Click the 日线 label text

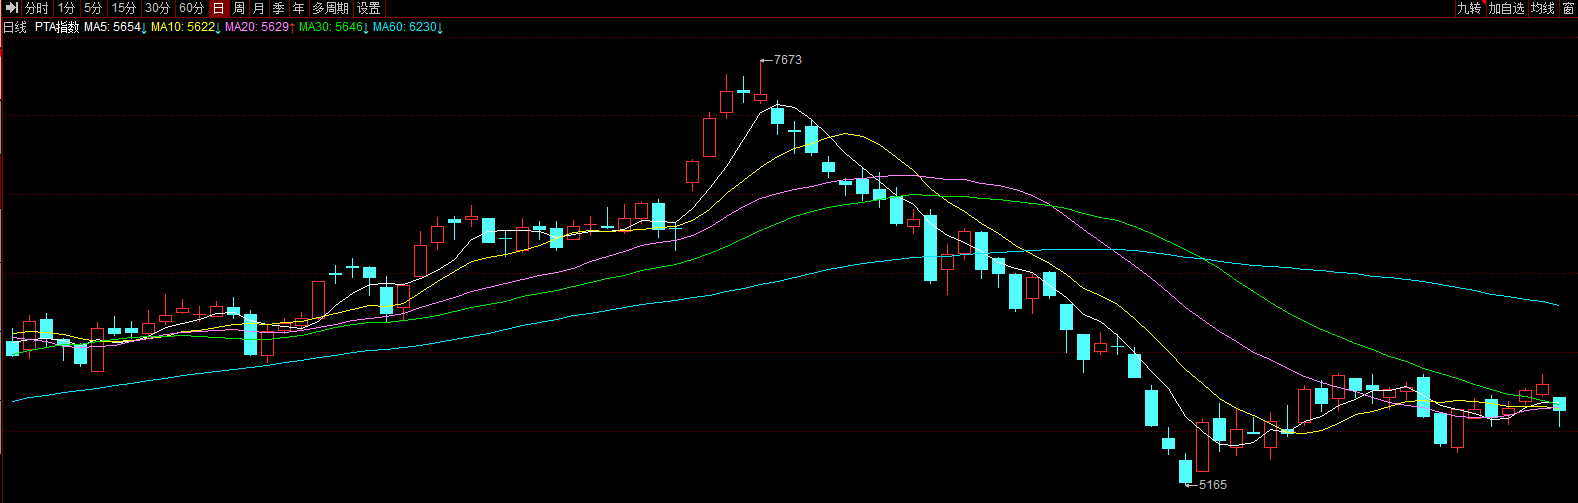tap(15, 27)
